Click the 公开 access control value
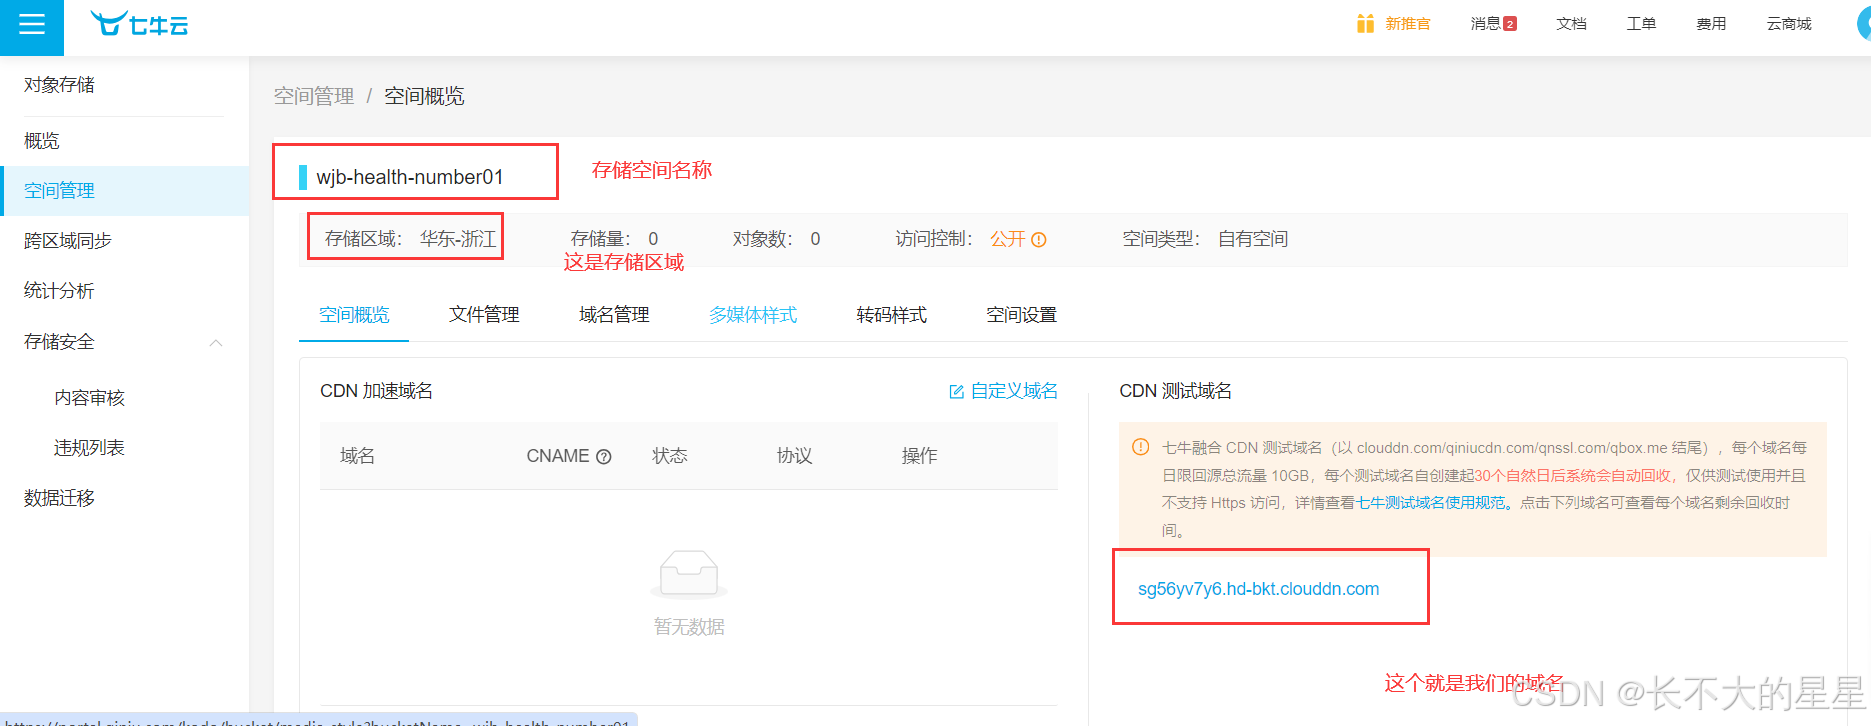 pyautogui.click(x=1008, y=239)
